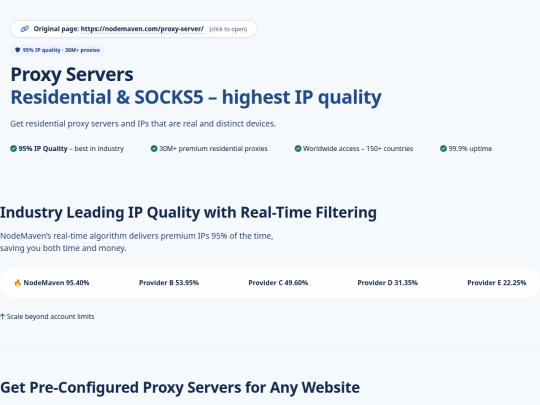The height and width of the screenshot is (405, 540).
Task: Click the "Proxy Servers" heading
Action: [72, 74]
